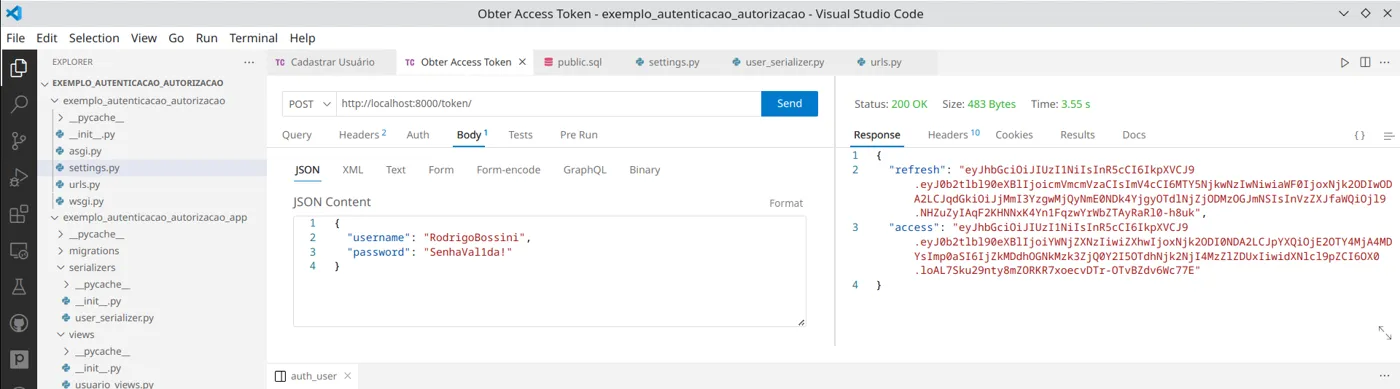Open the Explorer view in activity bar
The image size is (1400, 389).
coord(18,68)
